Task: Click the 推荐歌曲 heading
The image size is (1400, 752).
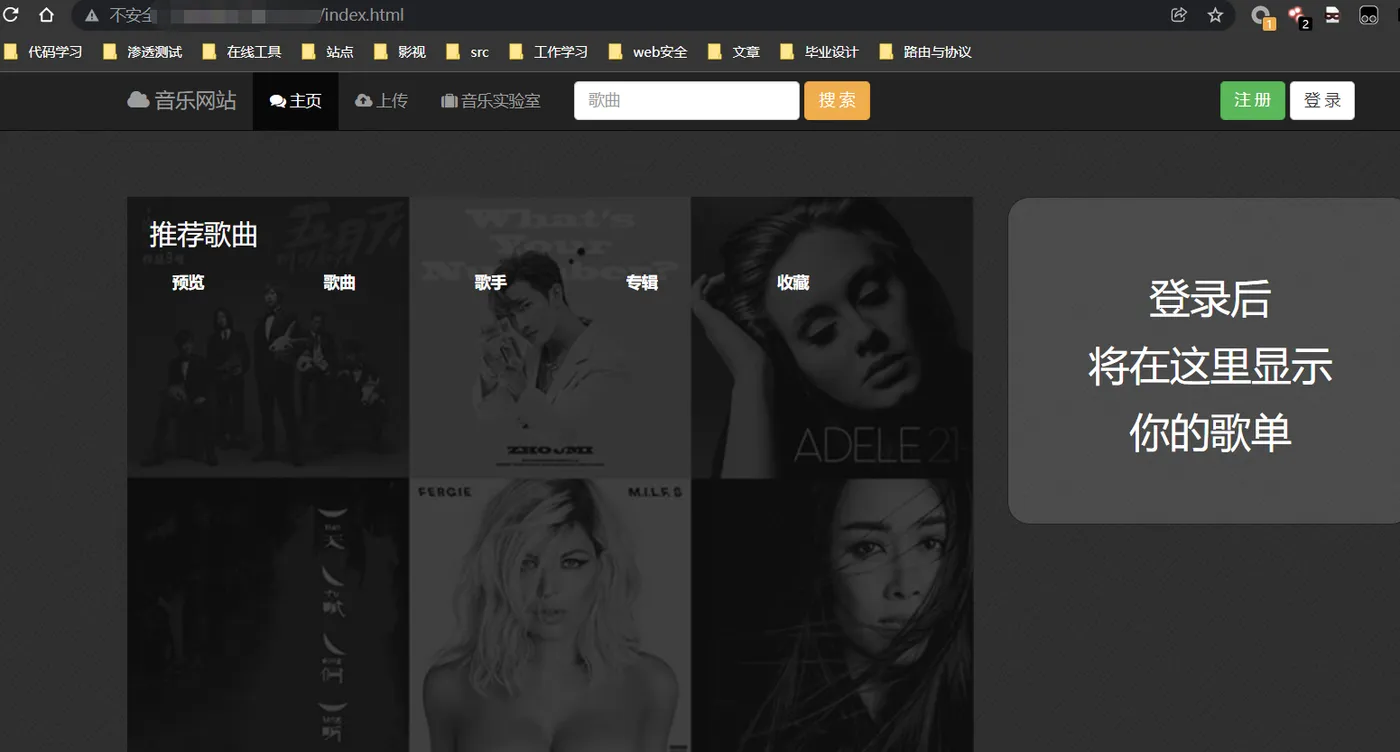Action: [x=204, y=235]
